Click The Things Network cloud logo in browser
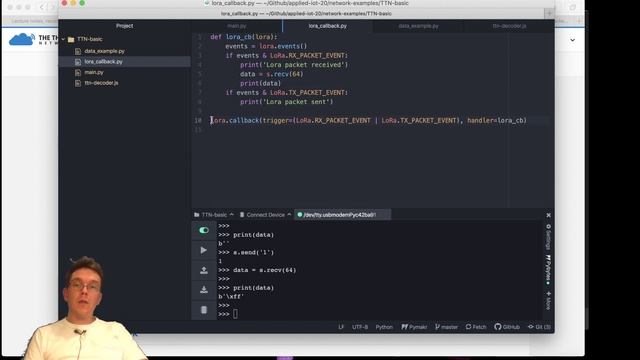 click(22, 40)
